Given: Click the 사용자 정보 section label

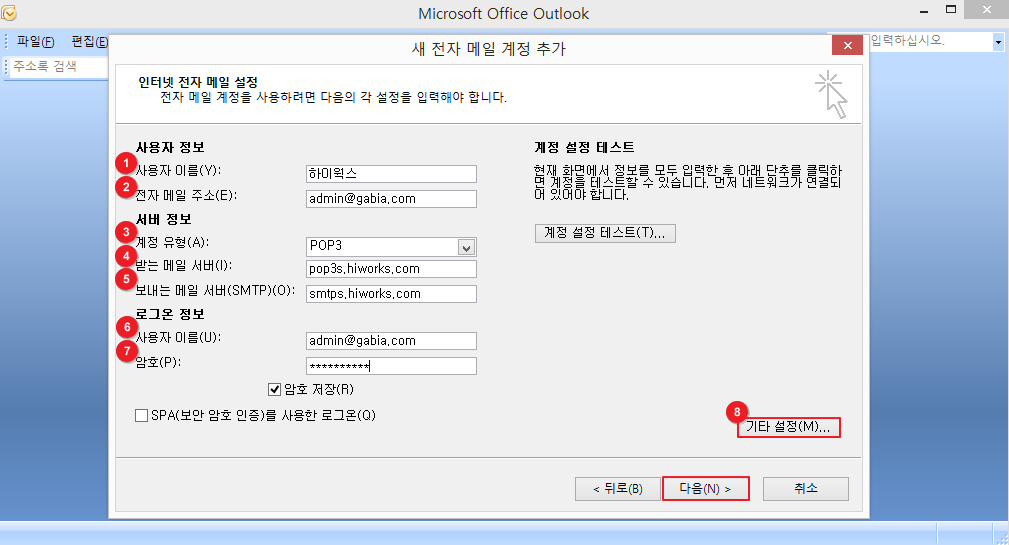Looking at the screenshot, I should tap(170, 147).
